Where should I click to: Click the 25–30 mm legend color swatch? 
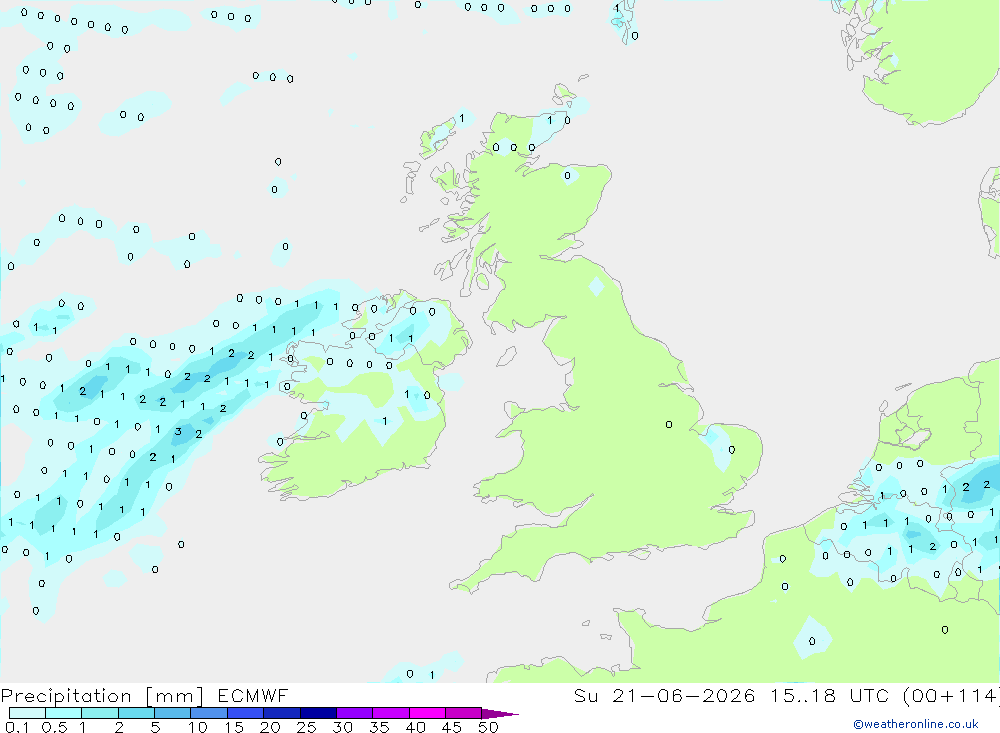[318, 713]
